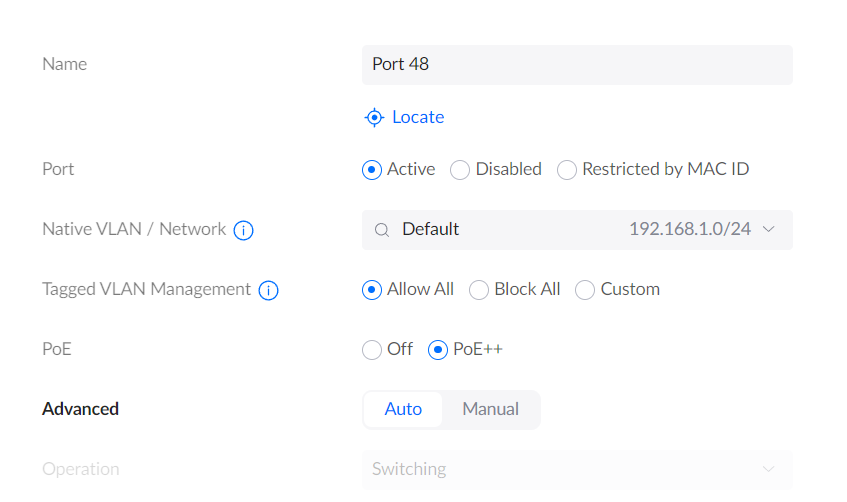Select the Active port radio button
847x502 pixels.
click(372, 170)
